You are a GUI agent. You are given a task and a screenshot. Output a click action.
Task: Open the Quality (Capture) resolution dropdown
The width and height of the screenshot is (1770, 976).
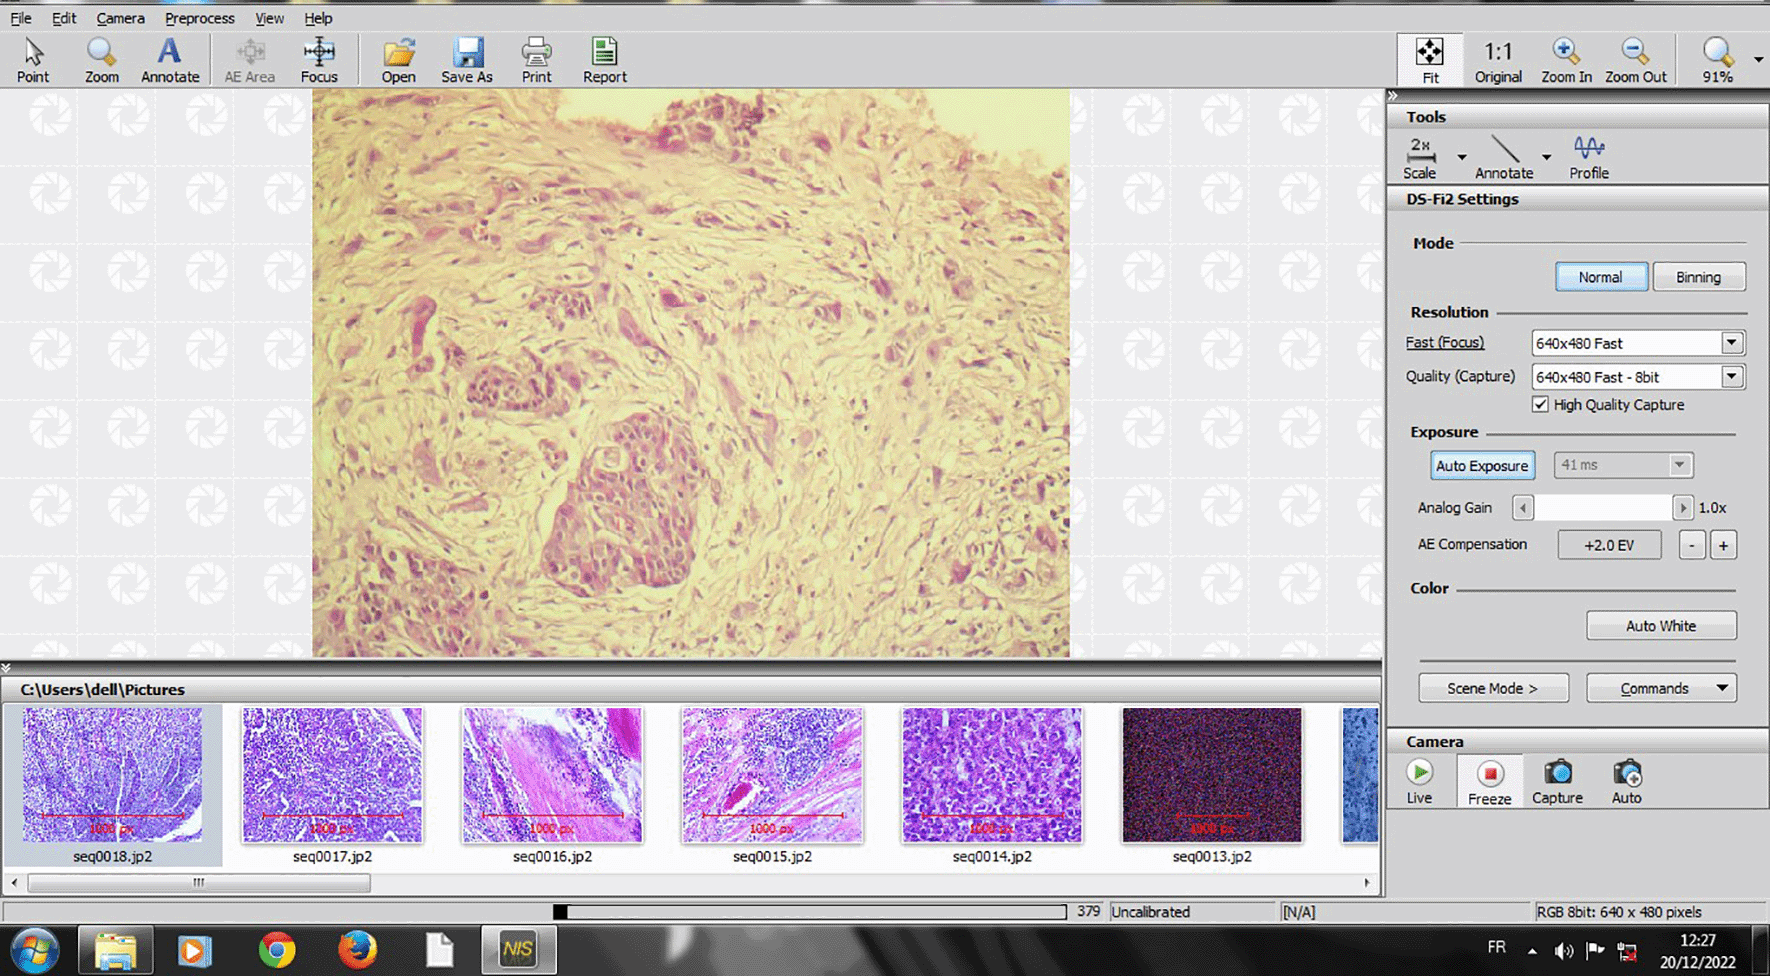[x=1732, y=377]
